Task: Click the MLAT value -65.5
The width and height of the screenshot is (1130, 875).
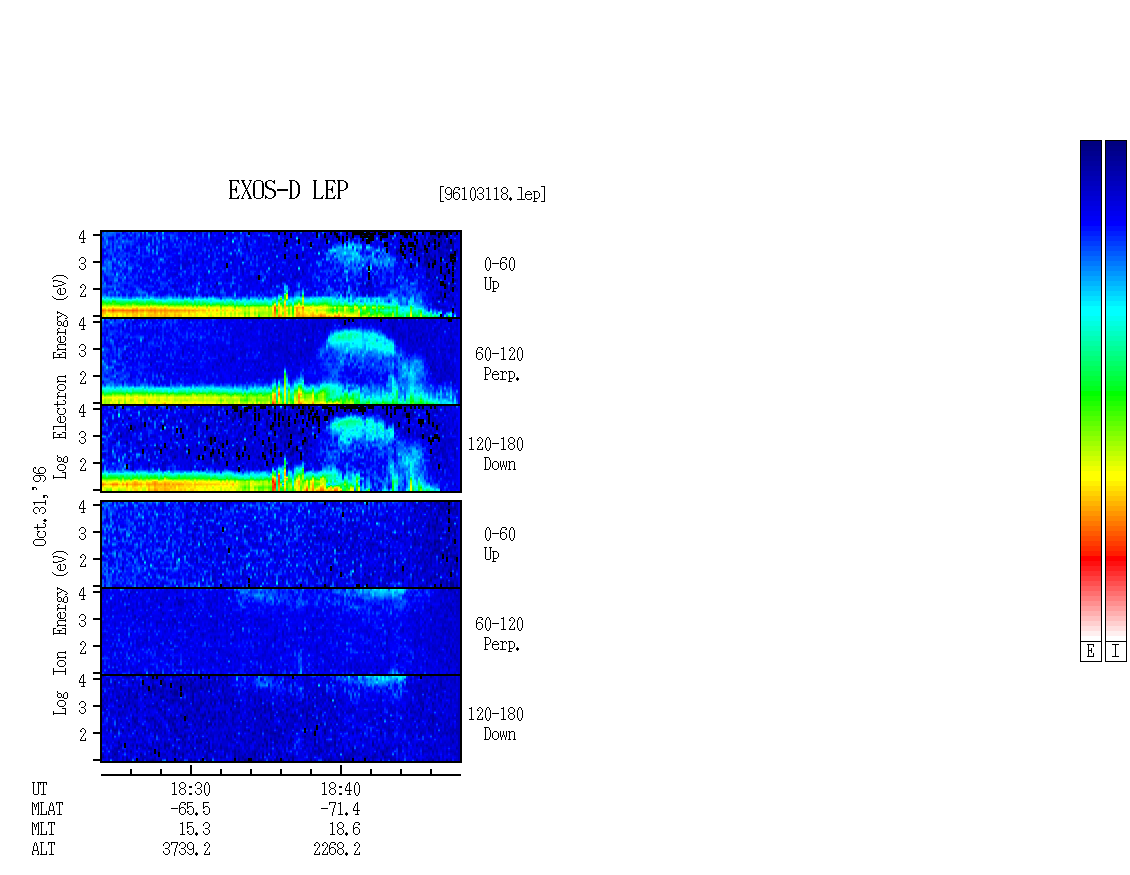Action: click(190, 809)
